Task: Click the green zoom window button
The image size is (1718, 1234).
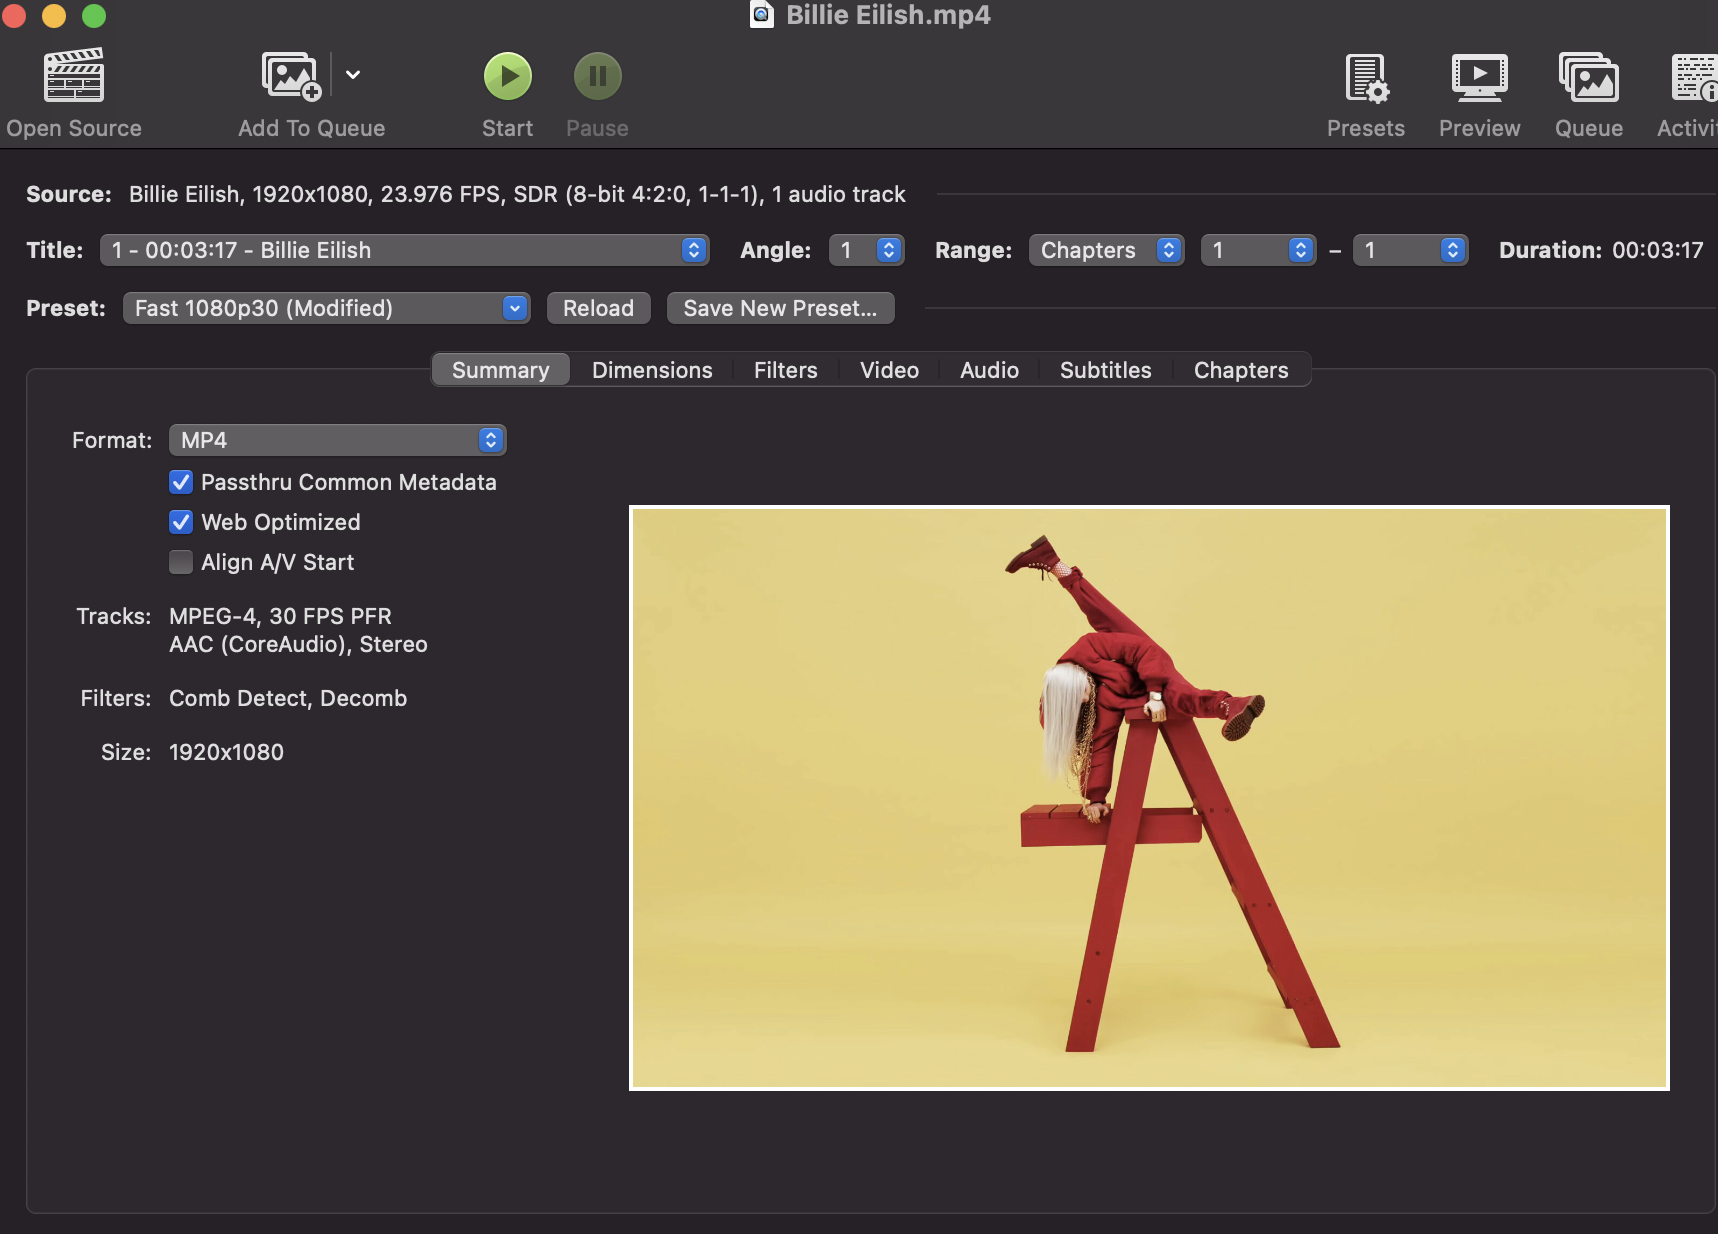Action: click(94, 15)
